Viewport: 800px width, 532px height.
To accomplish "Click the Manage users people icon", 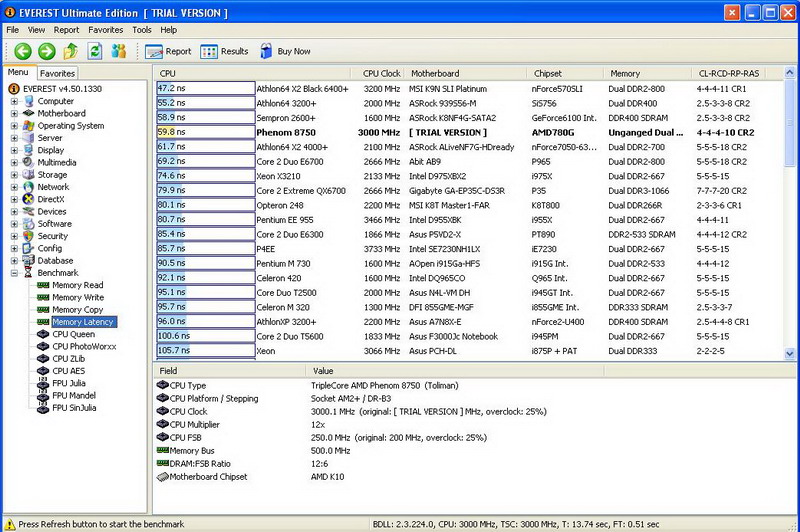I will [119, 51].
